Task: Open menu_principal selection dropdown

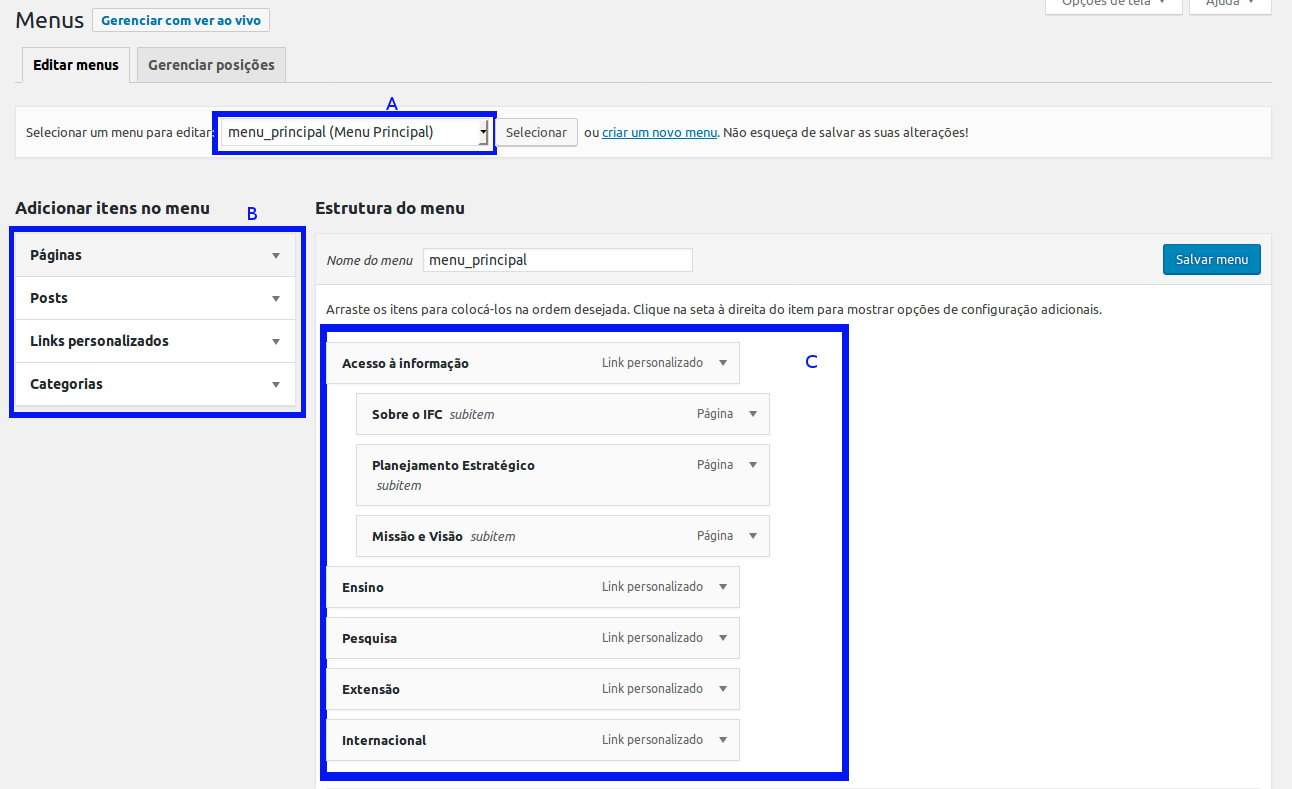Action: point(355,132)
